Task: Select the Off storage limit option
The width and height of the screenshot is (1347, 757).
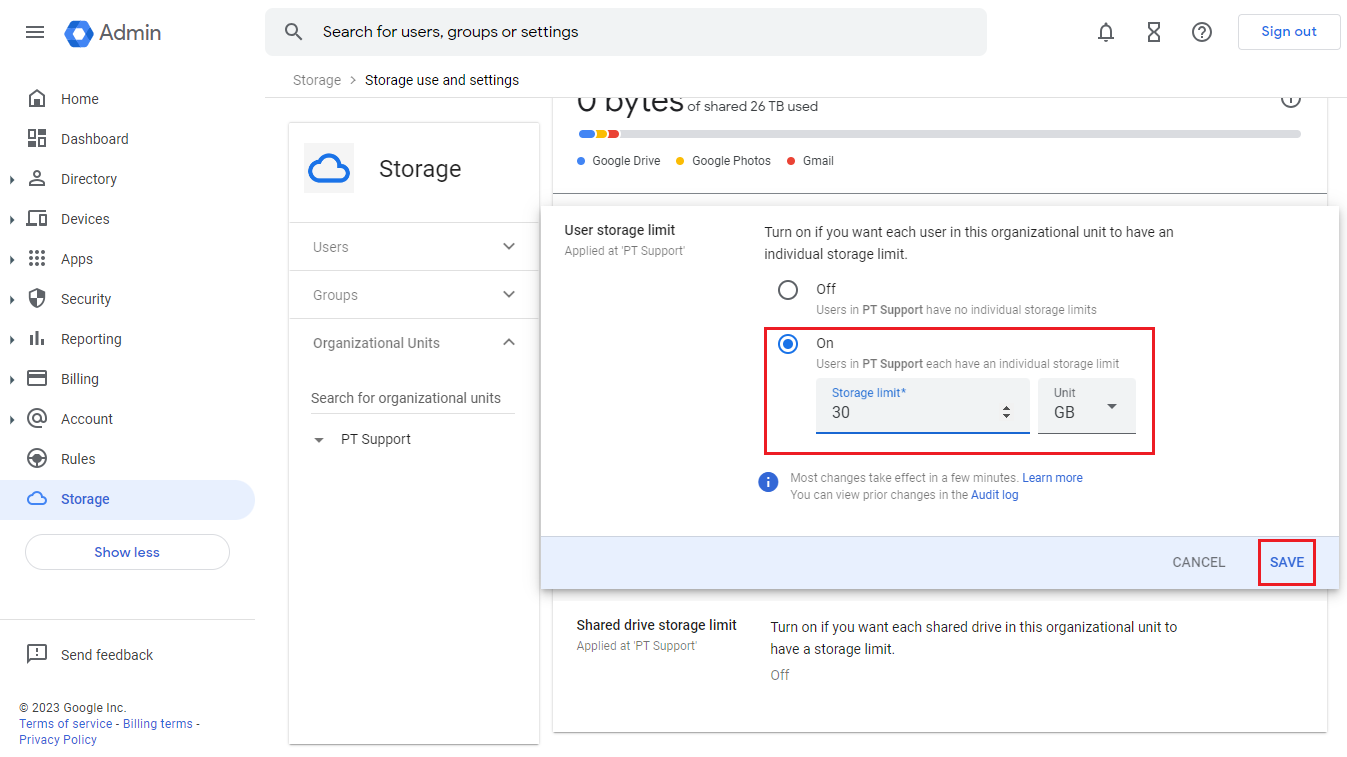Action: point(788,289)
